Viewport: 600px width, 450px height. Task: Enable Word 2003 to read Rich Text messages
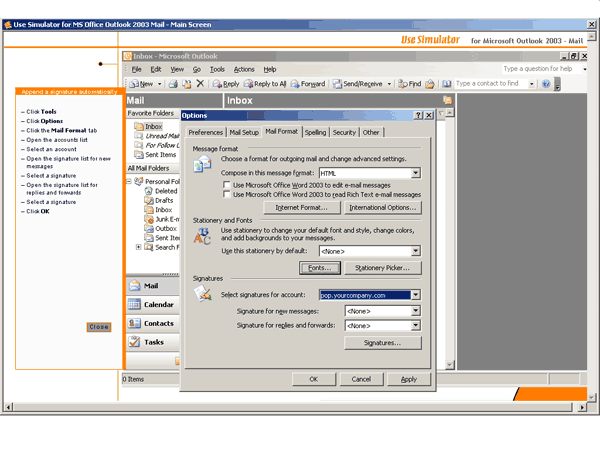click(x=227, y=195)
